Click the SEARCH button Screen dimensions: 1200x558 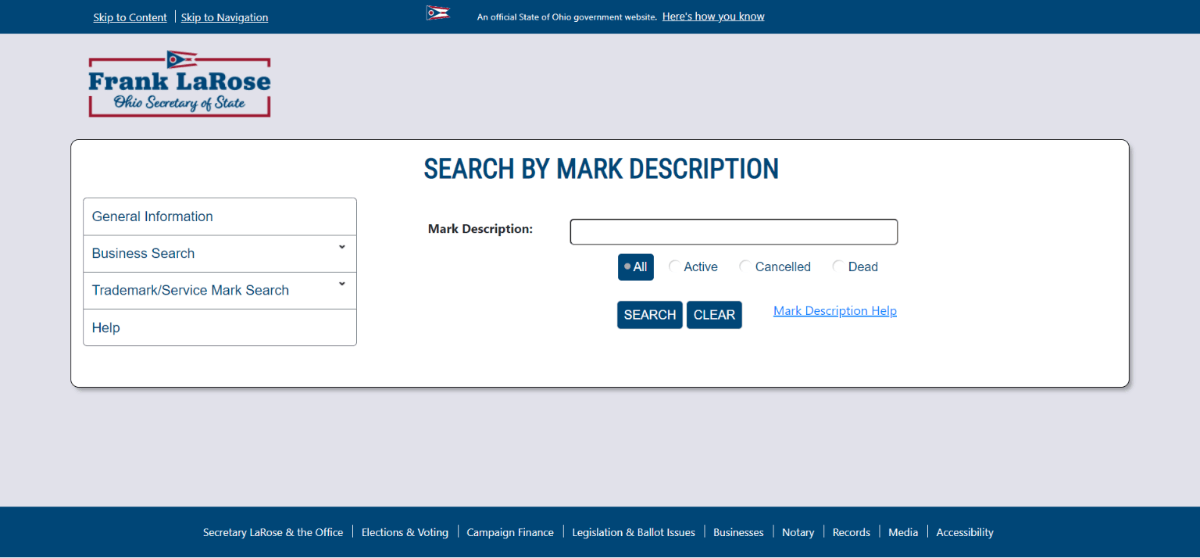pos(650,315)
